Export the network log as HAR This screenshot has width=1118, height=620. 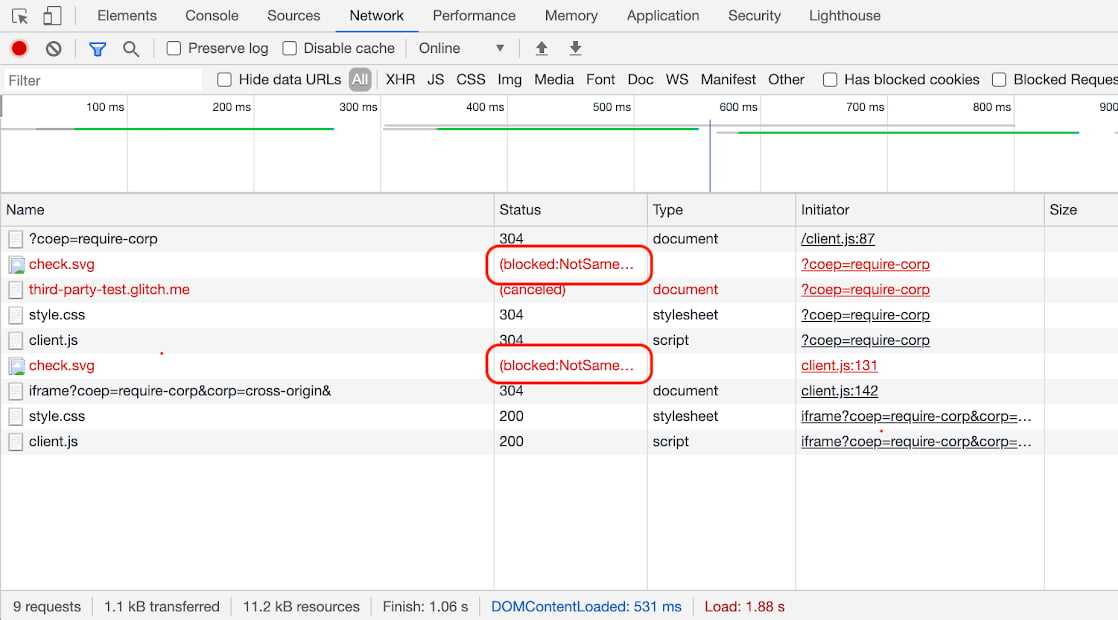[x=575, y=47]
